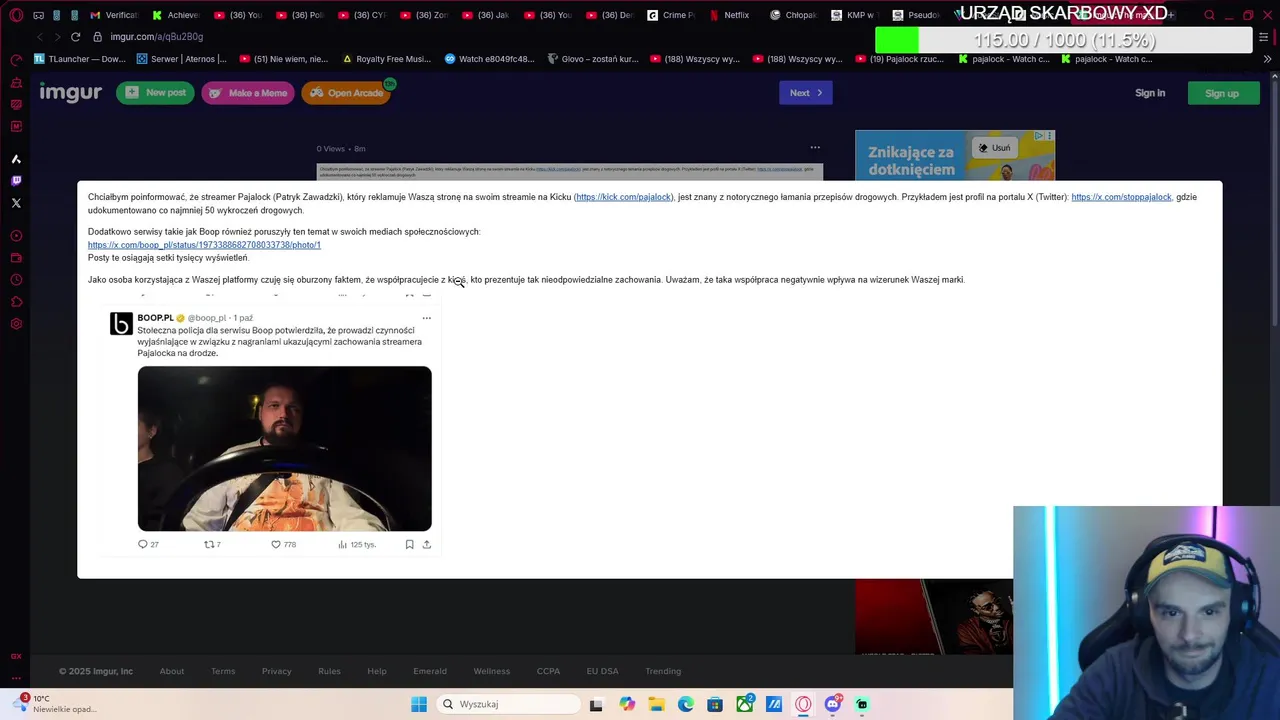Open kick.com/pajalock link in text
1280x720 pixels.
click(624, 197)
